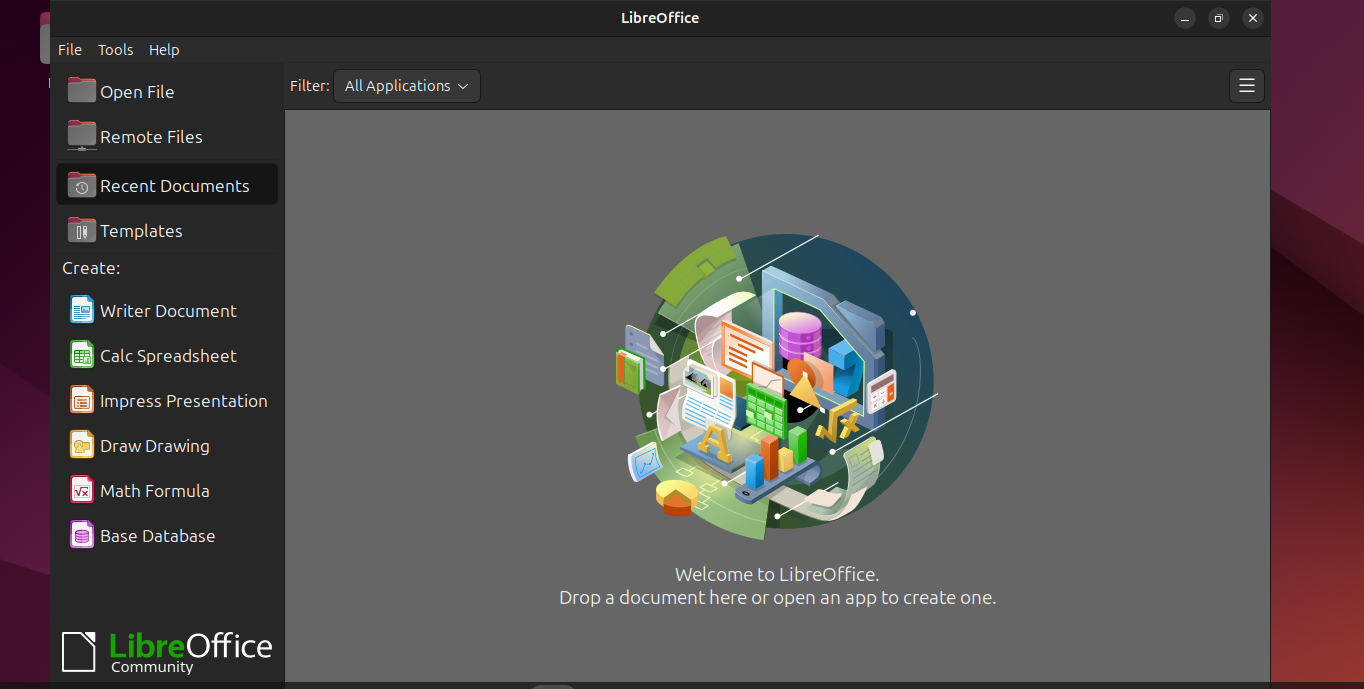
Task: Open the Templates view
Action: 140,231
